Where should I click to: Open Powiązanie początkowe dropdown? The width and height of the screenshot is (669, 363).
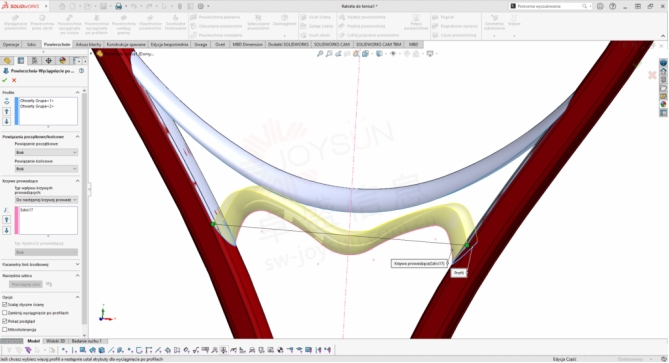(x=46, y=152)
